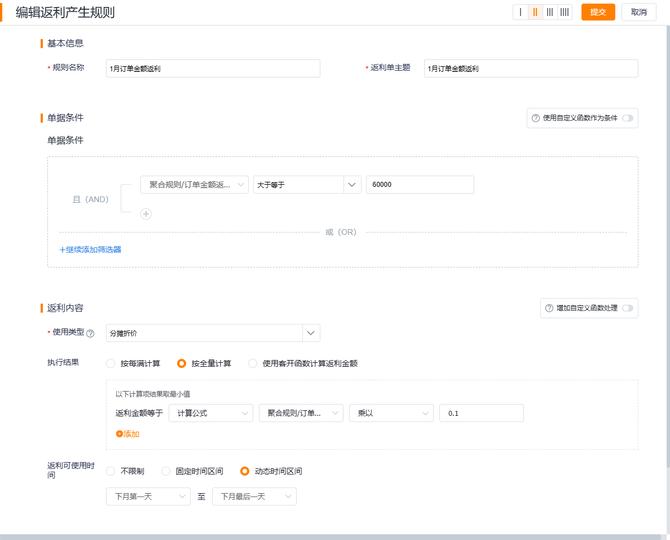
Task: Click the plus icon under AND condition
Action: (145, 213)
